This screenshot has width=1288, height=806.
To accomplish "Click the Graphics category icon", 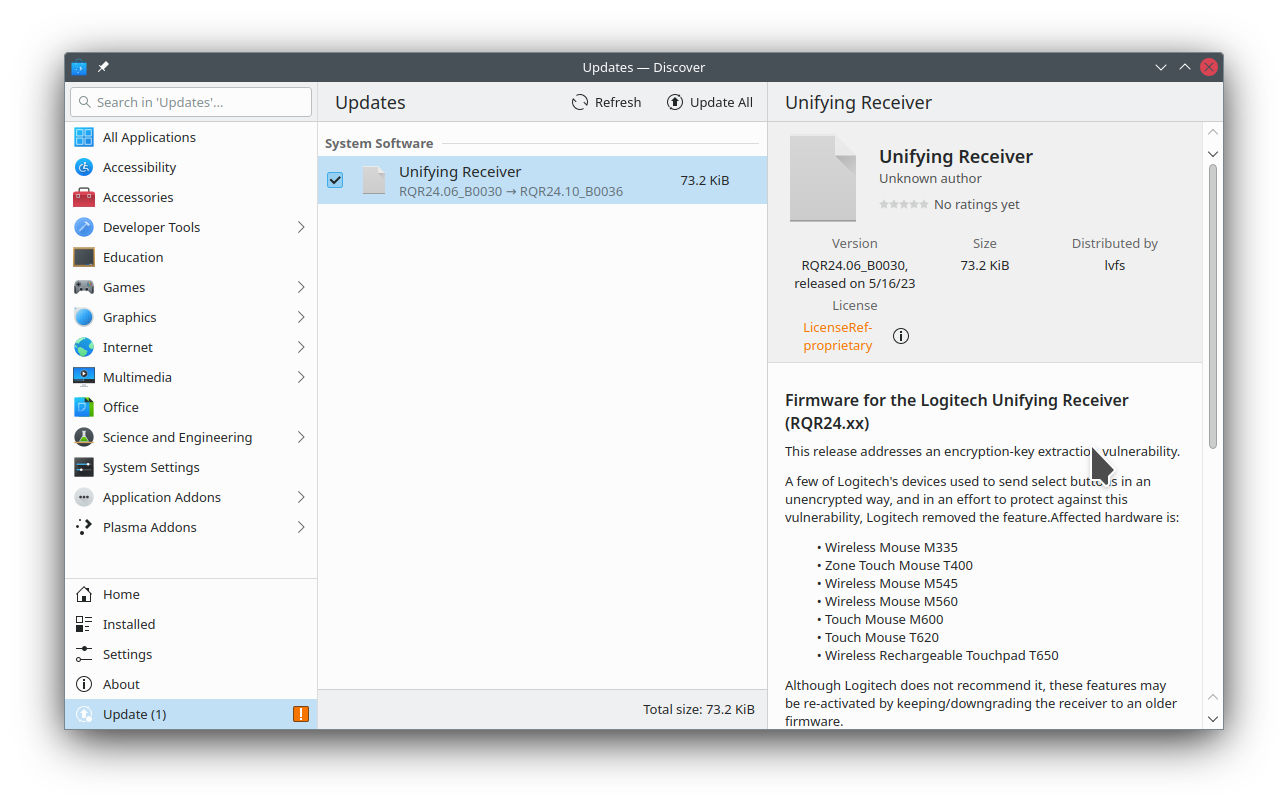I will (84, 317).
